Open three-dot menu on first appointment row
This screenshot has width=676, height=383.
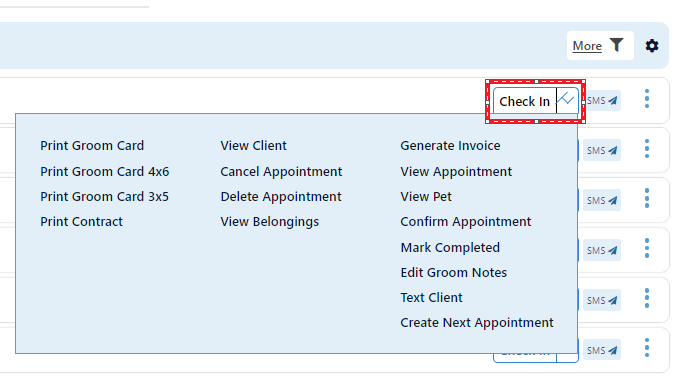tap(647, 99)
